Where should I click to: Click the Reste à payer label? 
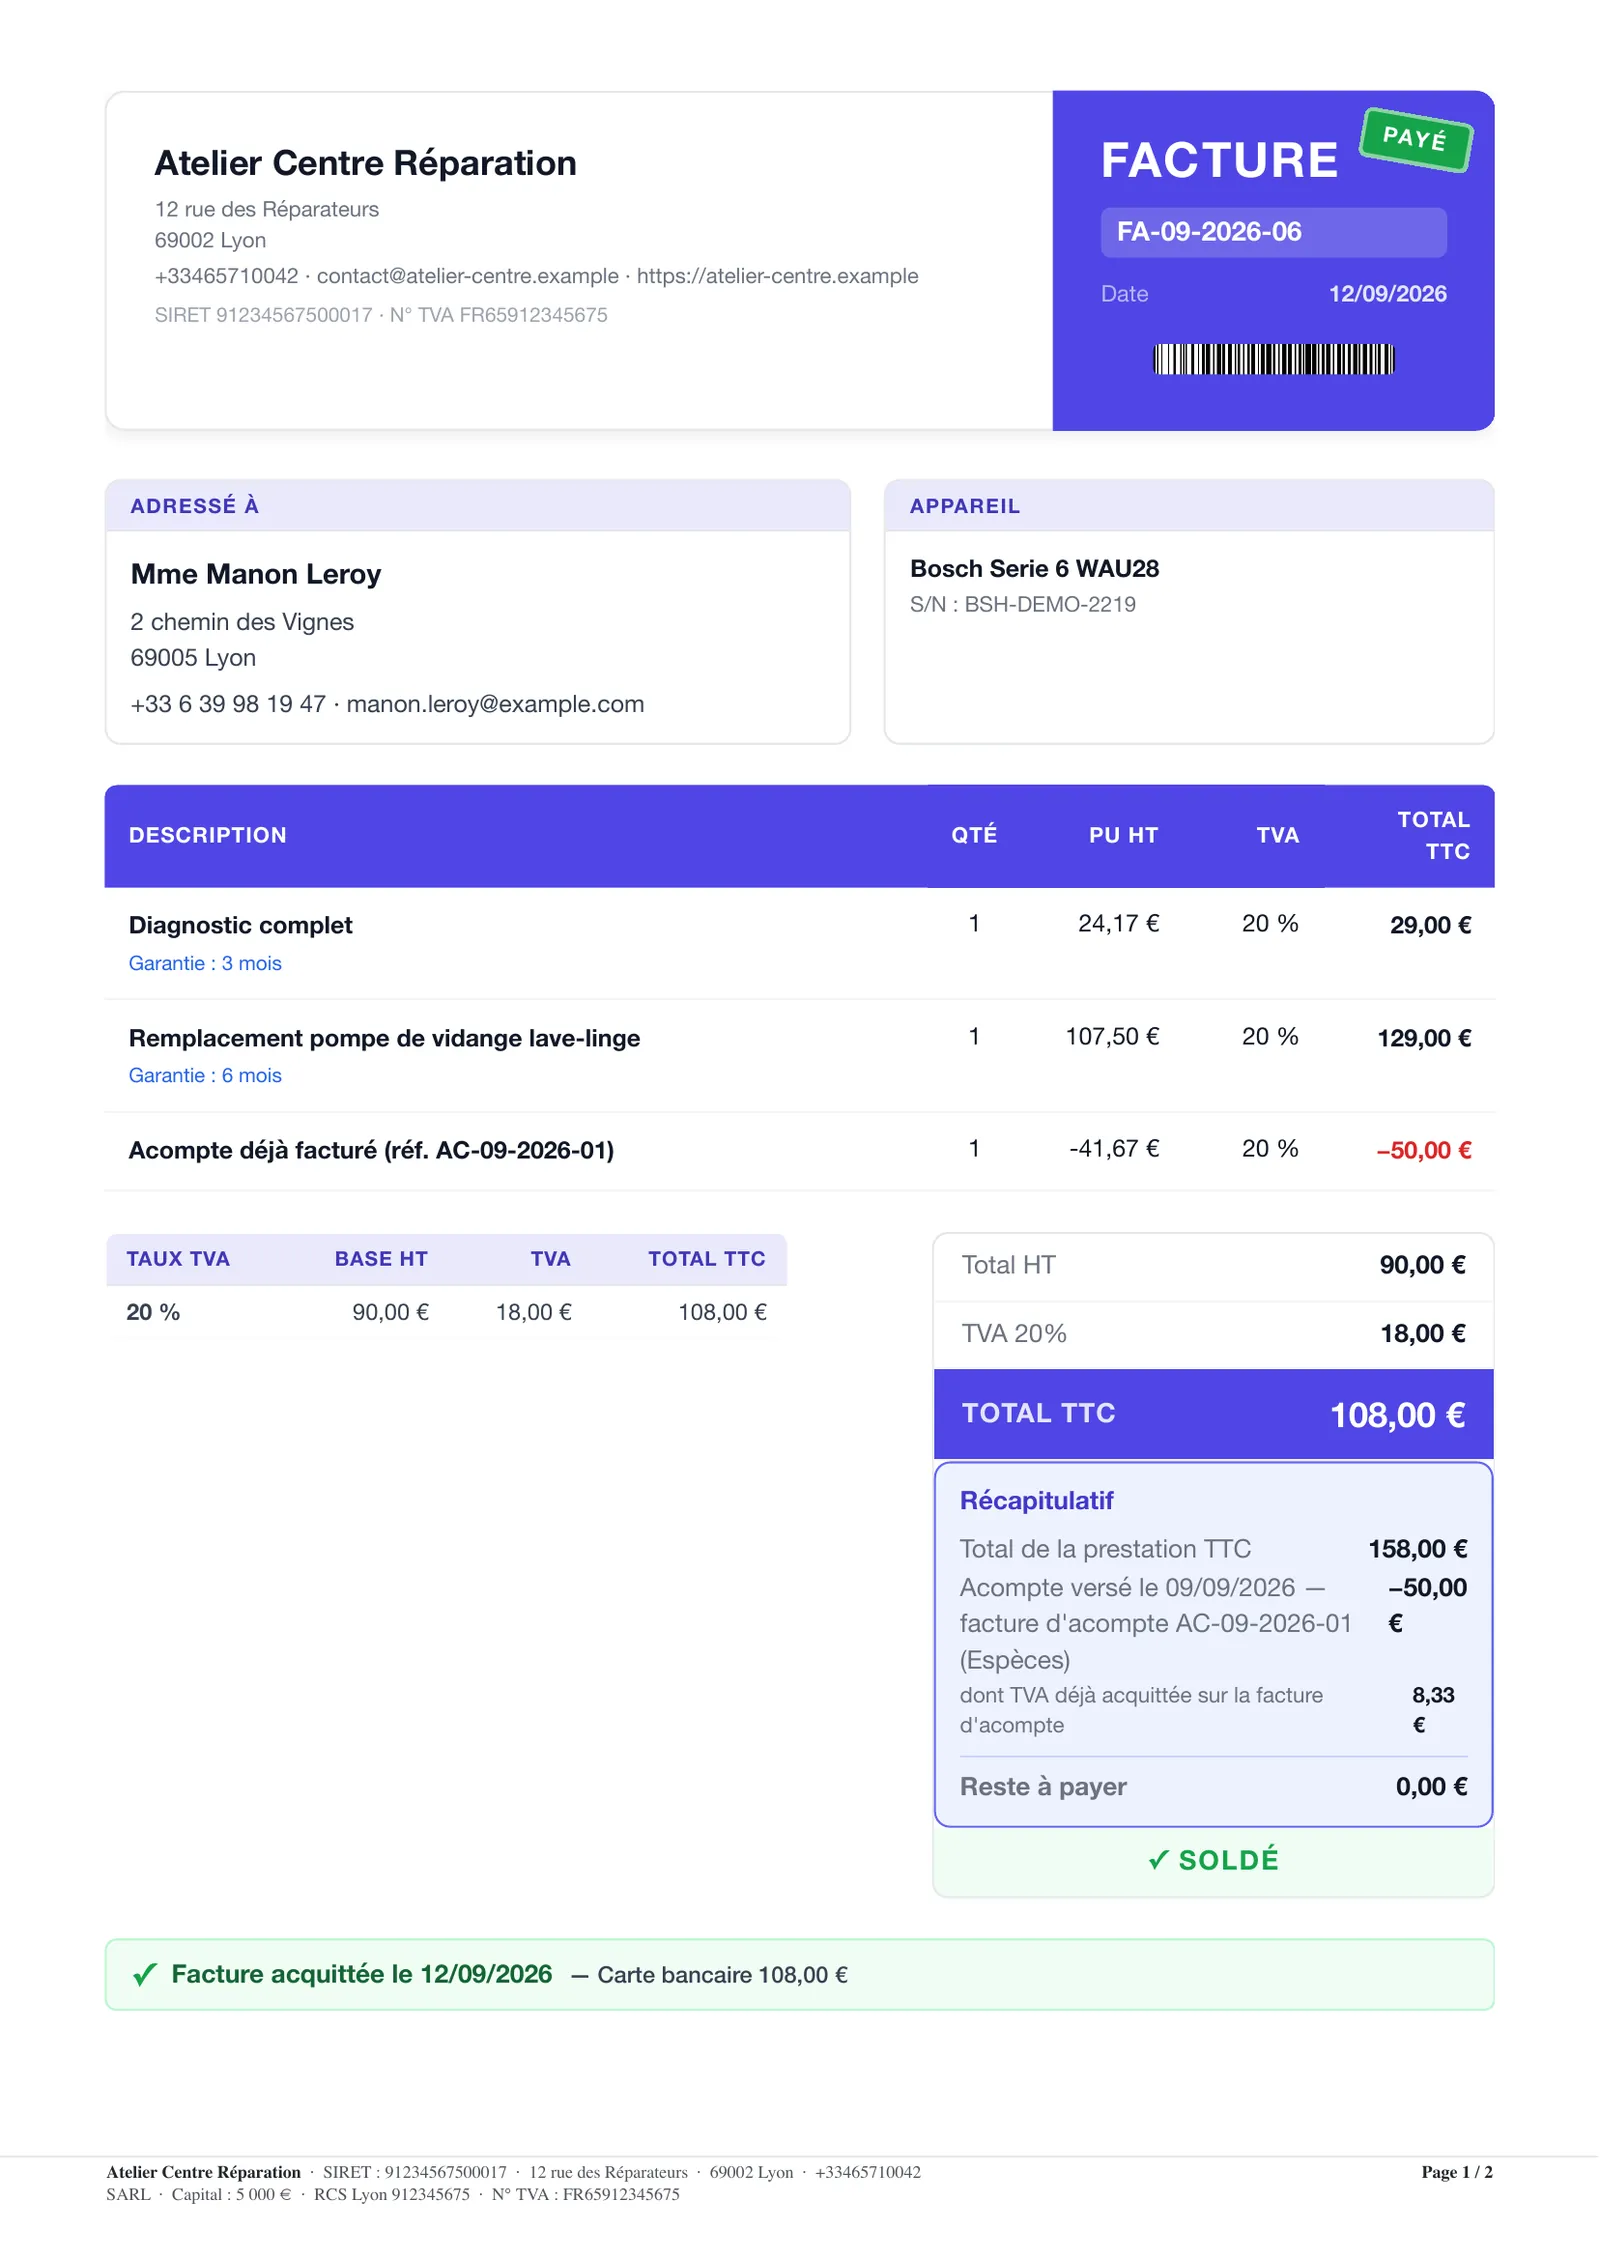pos(1043,1786)
